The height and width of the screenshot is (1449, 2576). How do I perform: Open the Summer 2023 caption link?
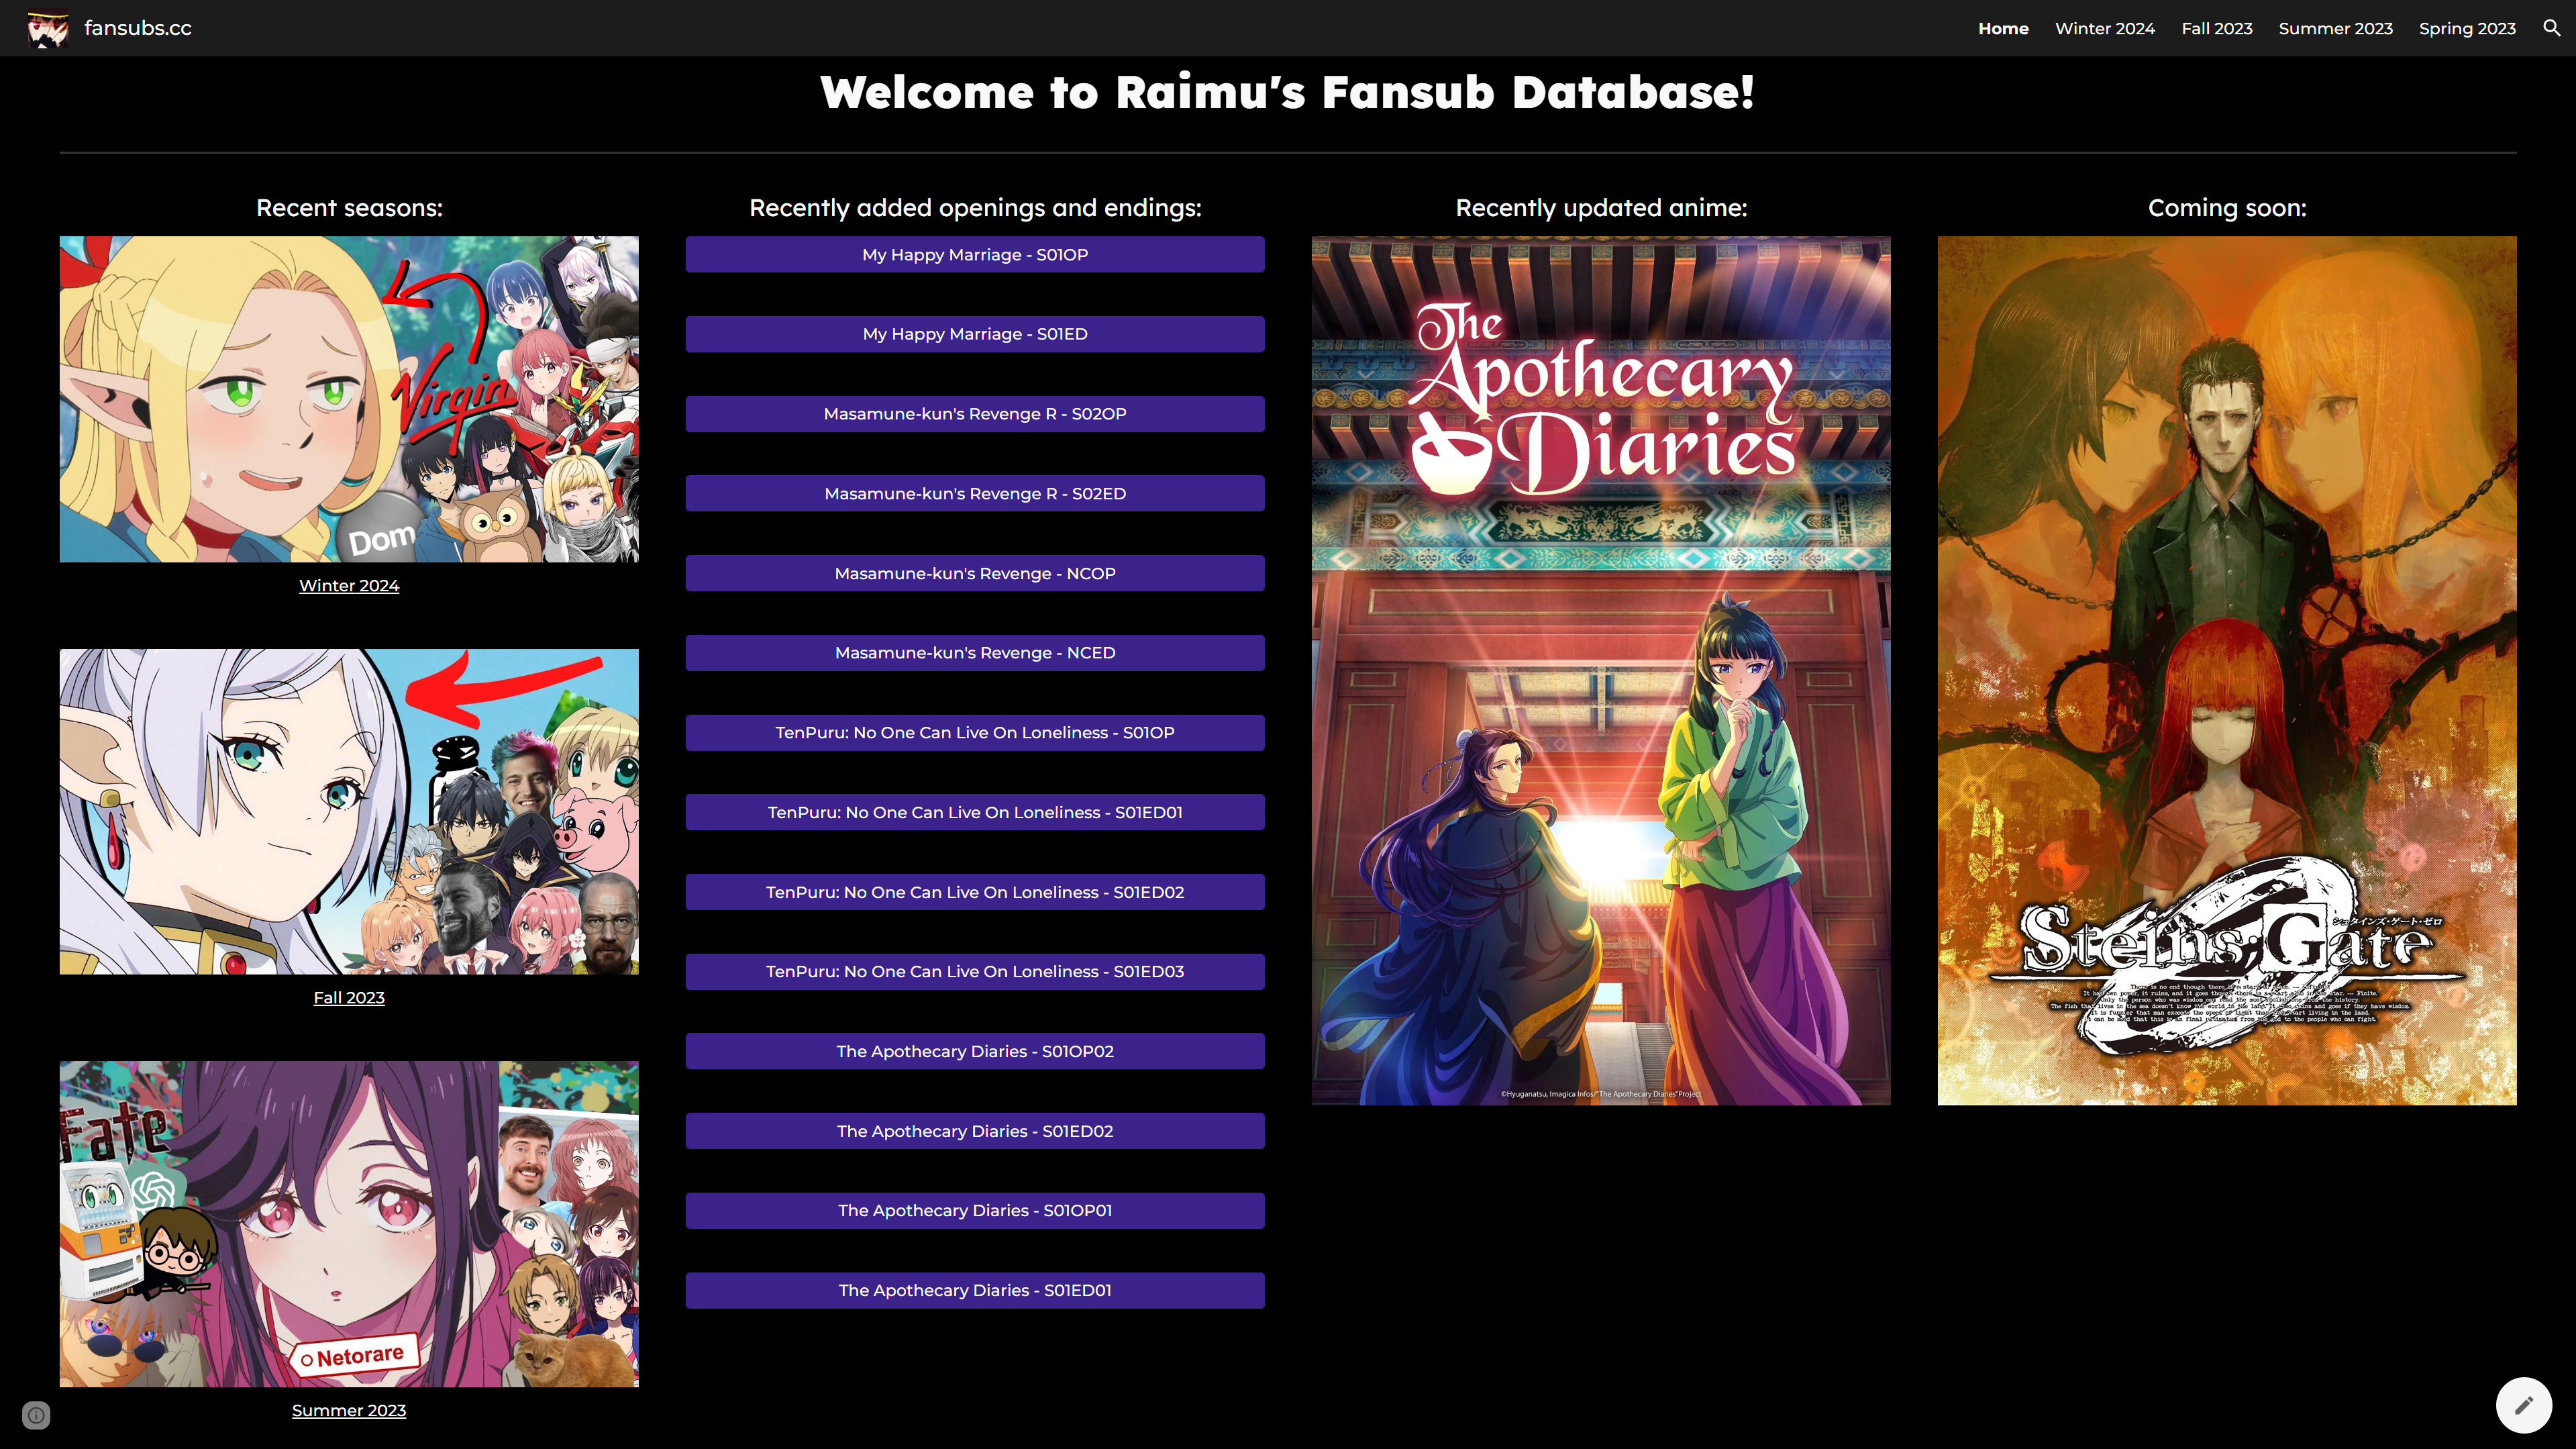point(348,1411)
